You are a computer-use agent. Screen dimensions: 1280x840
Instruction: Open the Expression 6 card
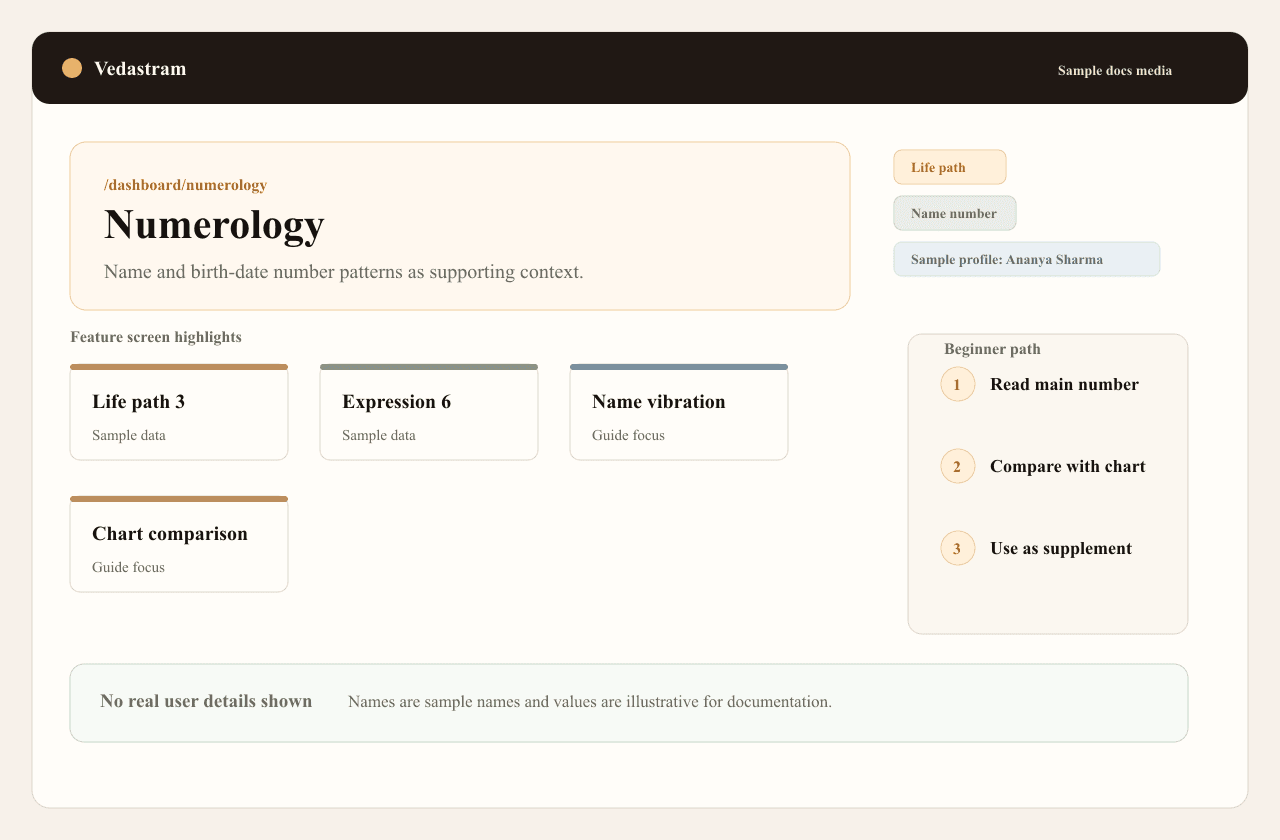coord(429,412)
